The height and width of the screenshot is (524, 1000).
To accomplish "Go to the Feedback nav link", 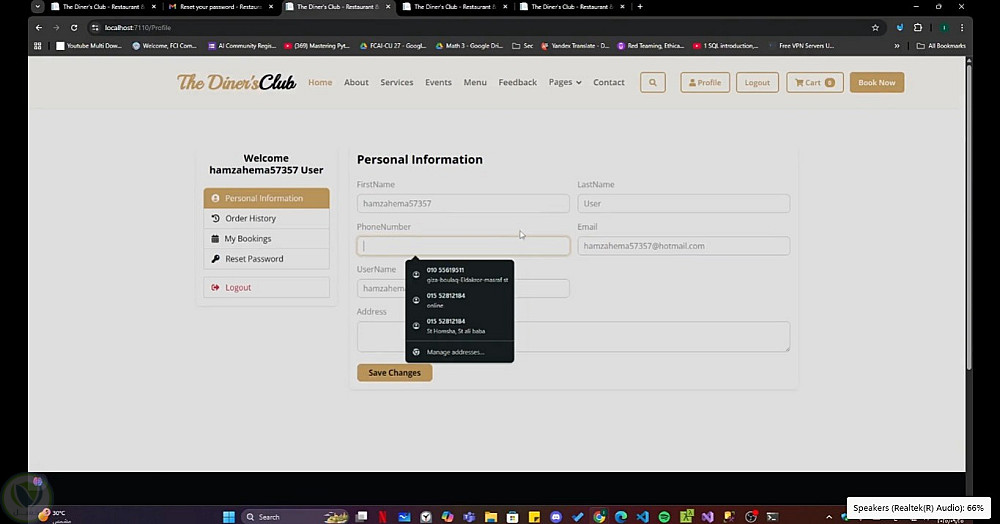I will (x=517, y=82).
